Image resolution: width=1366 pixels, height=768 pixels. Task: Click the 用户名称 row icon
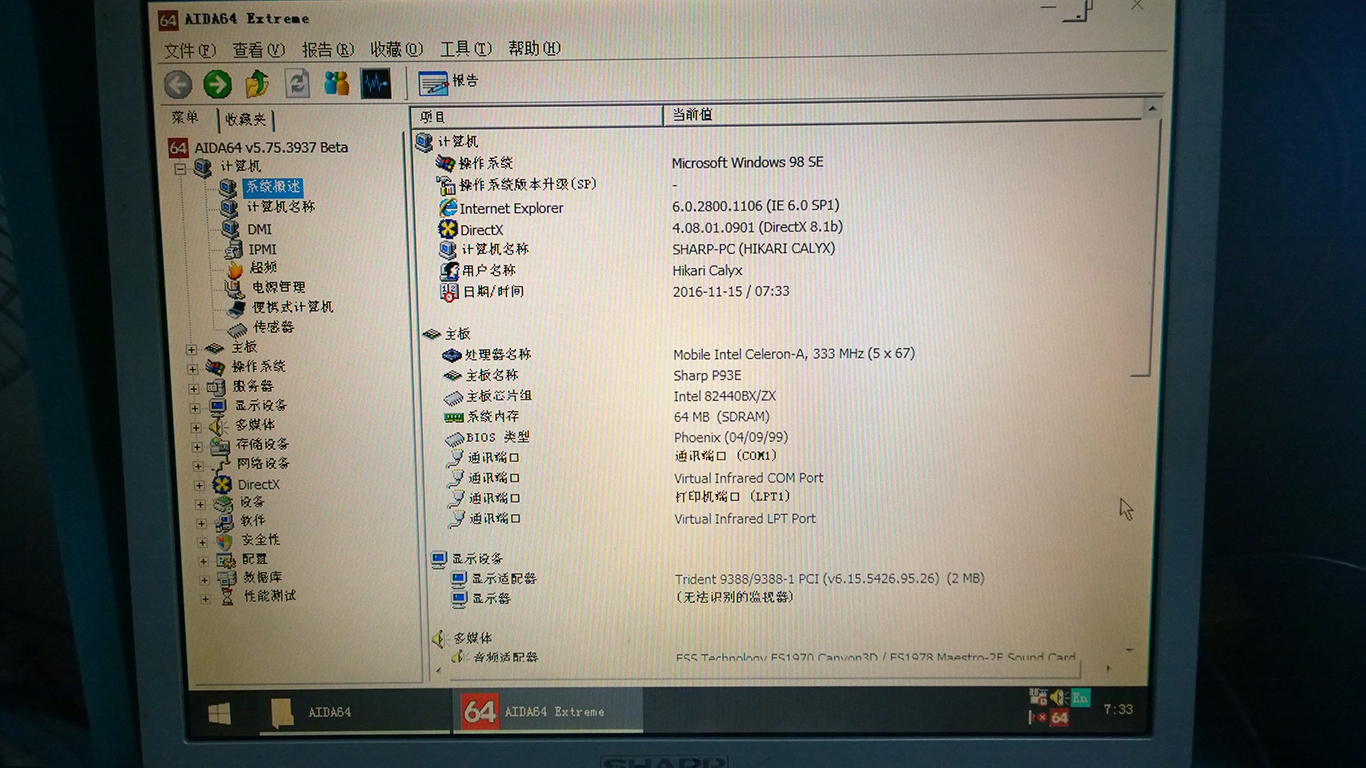[450, 271]
